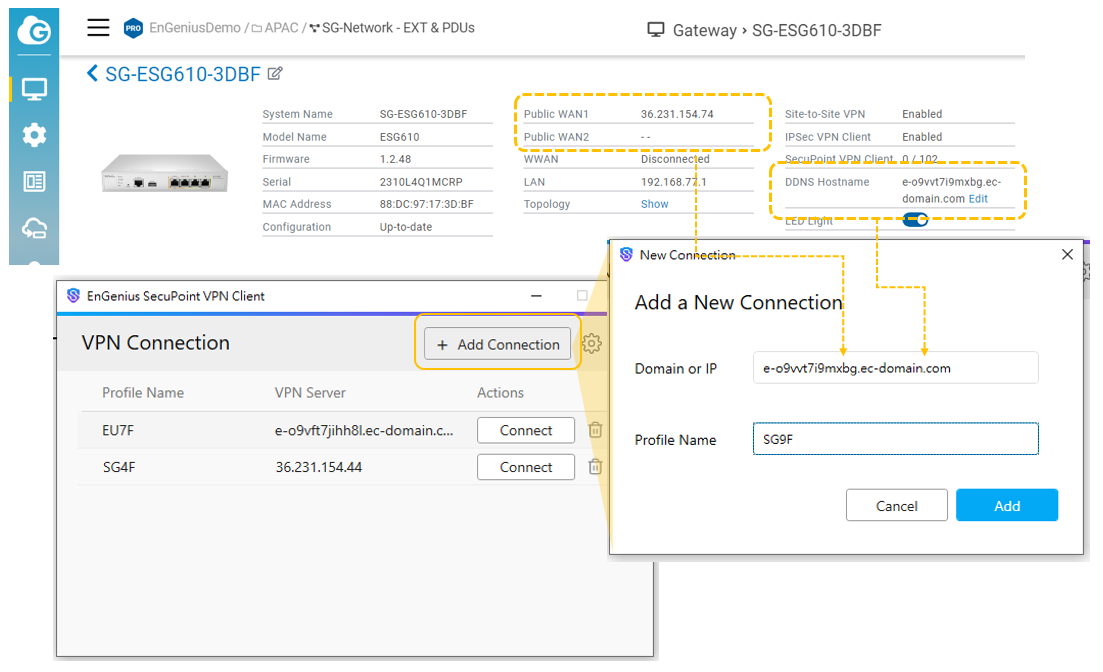Click the Domain or IP input field

pos(895,368)
